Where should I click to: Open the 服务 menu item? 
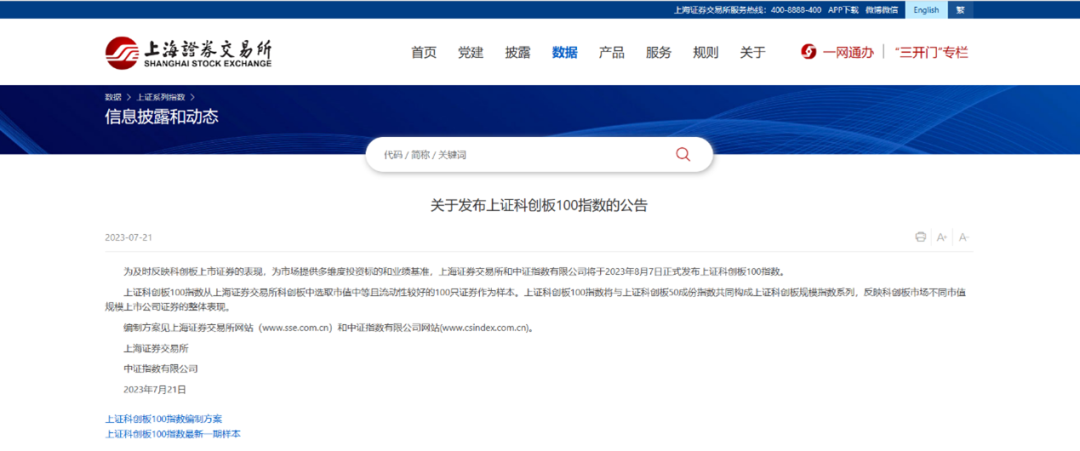658,53
